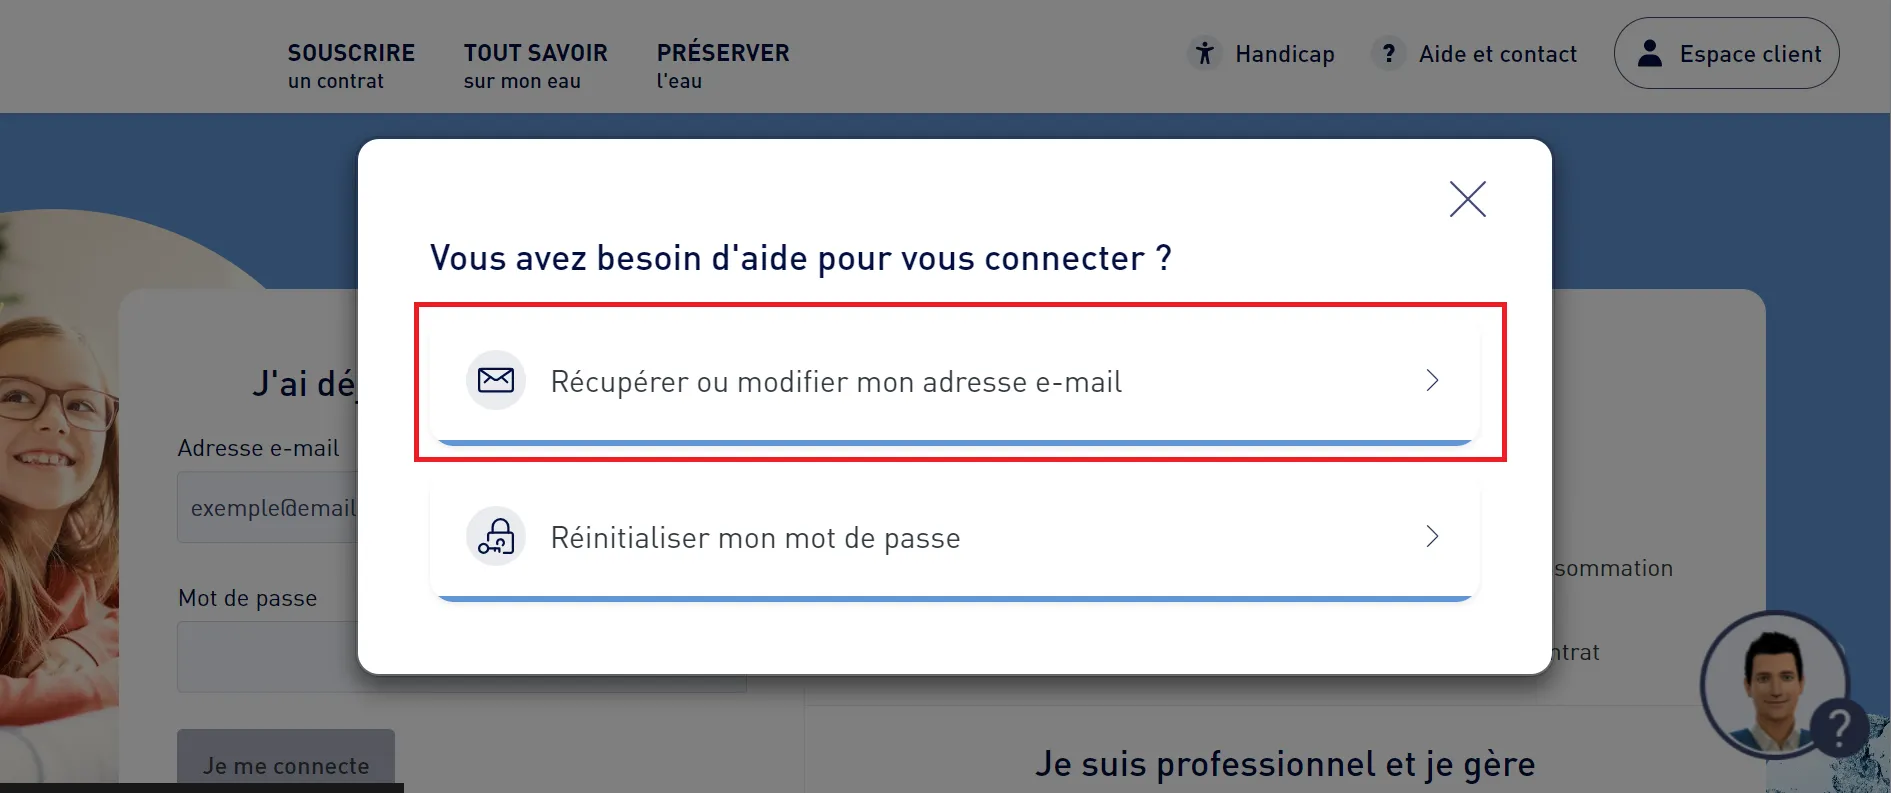The width and height of the screenshot is (1891, 793).
Task: Select Réinitialiser mon mot de passe
Action: [x=755, y=538]
